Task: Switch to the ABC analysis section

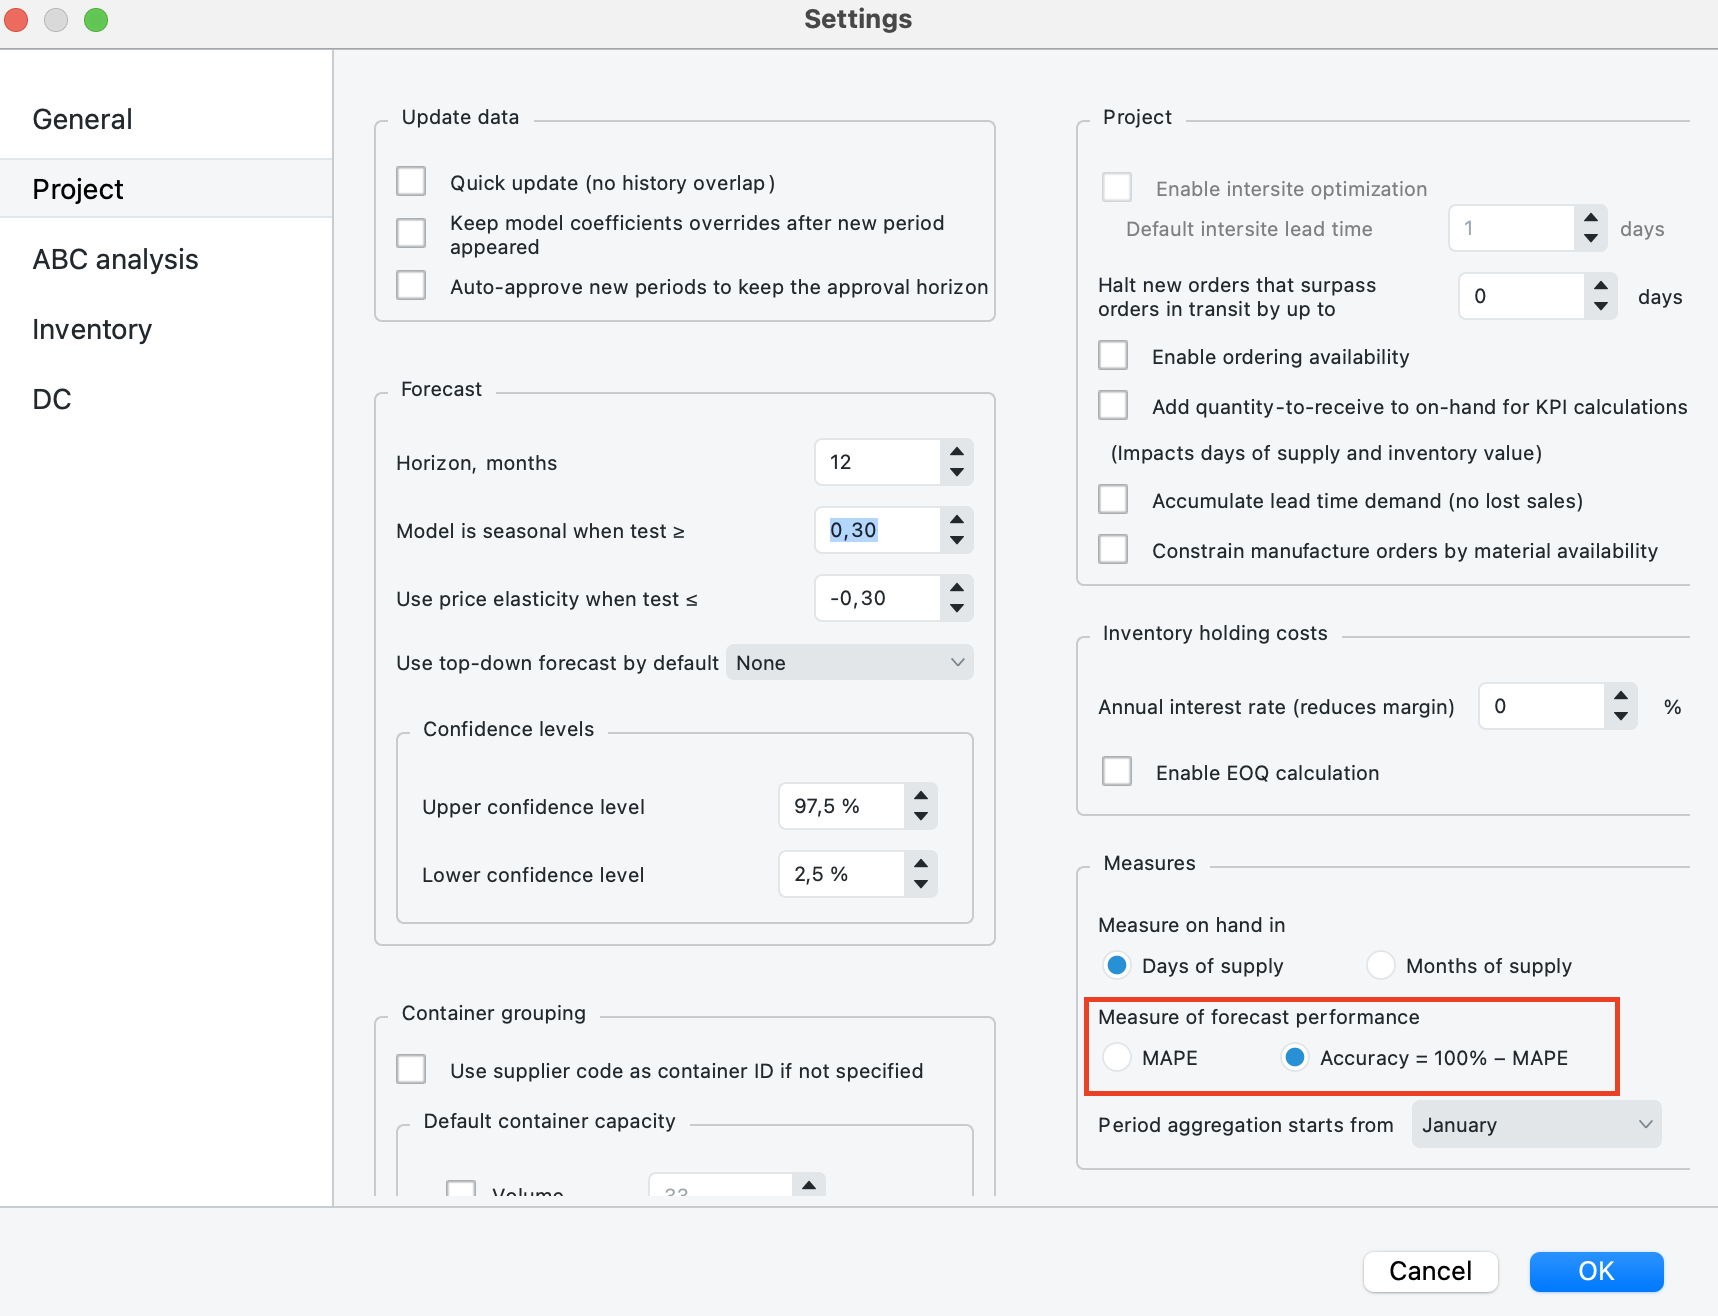Action: (115, 259)
